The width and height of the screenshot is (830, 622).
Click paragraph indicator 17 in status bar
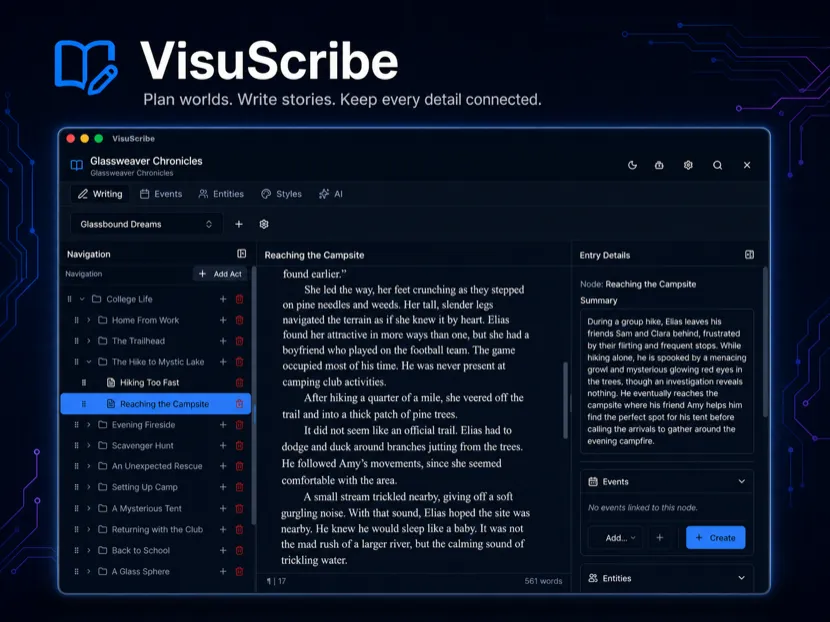276,581
